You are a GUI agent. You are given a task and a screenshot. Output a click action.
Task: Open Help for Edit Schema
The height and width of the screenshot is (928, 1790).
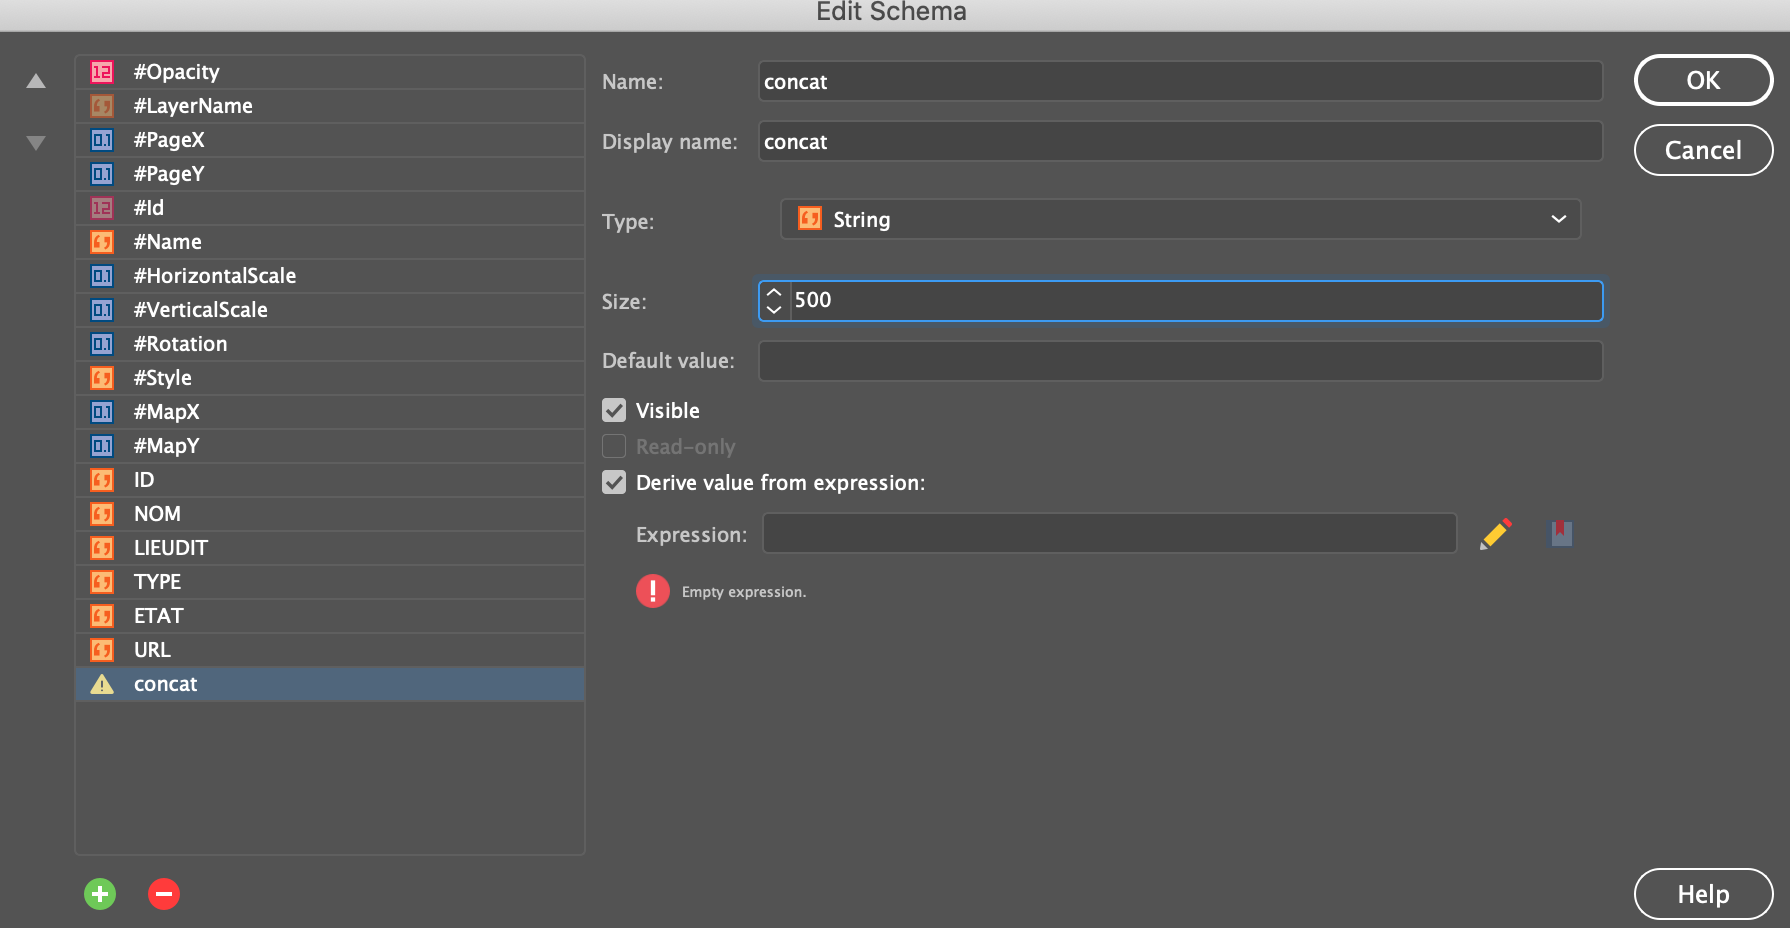[1702, 894]
